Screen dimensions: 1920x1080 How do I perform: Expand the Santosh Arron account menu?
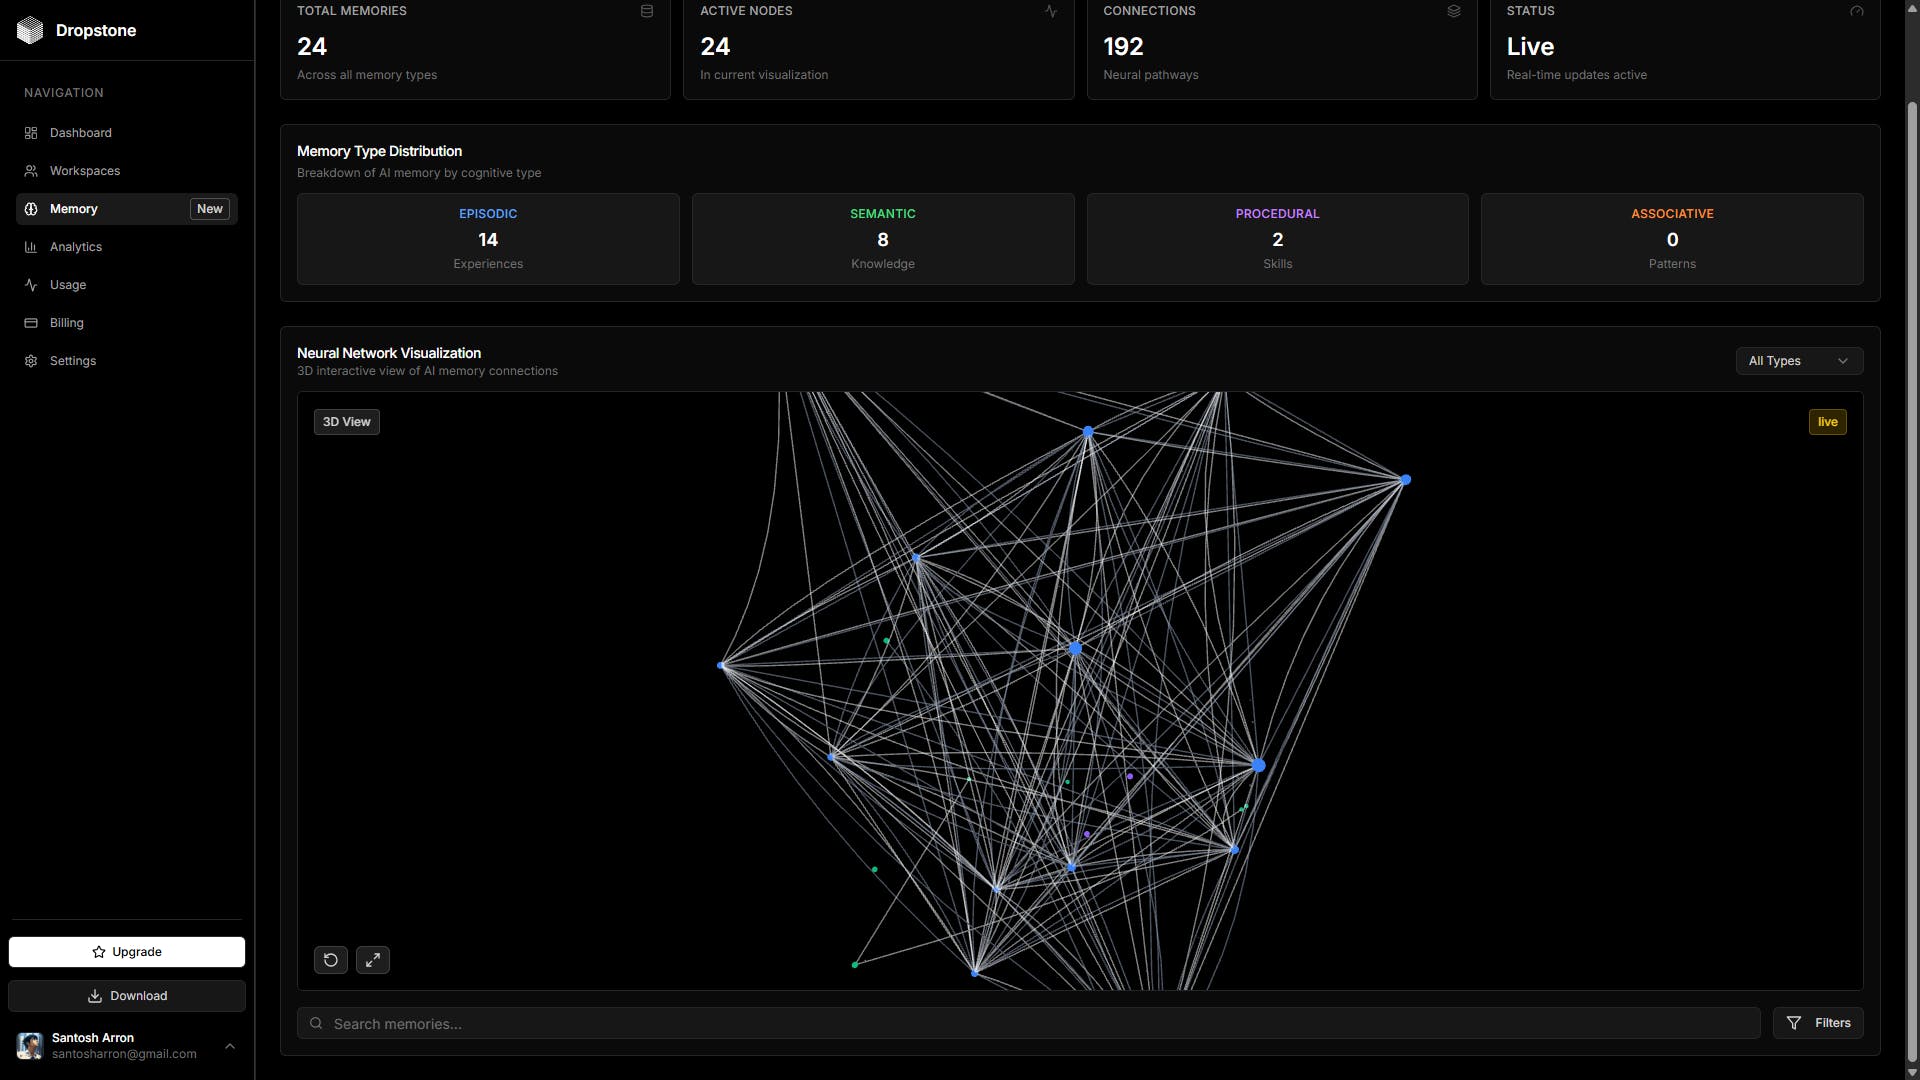pyautogui.click(x=229, y=1046)
